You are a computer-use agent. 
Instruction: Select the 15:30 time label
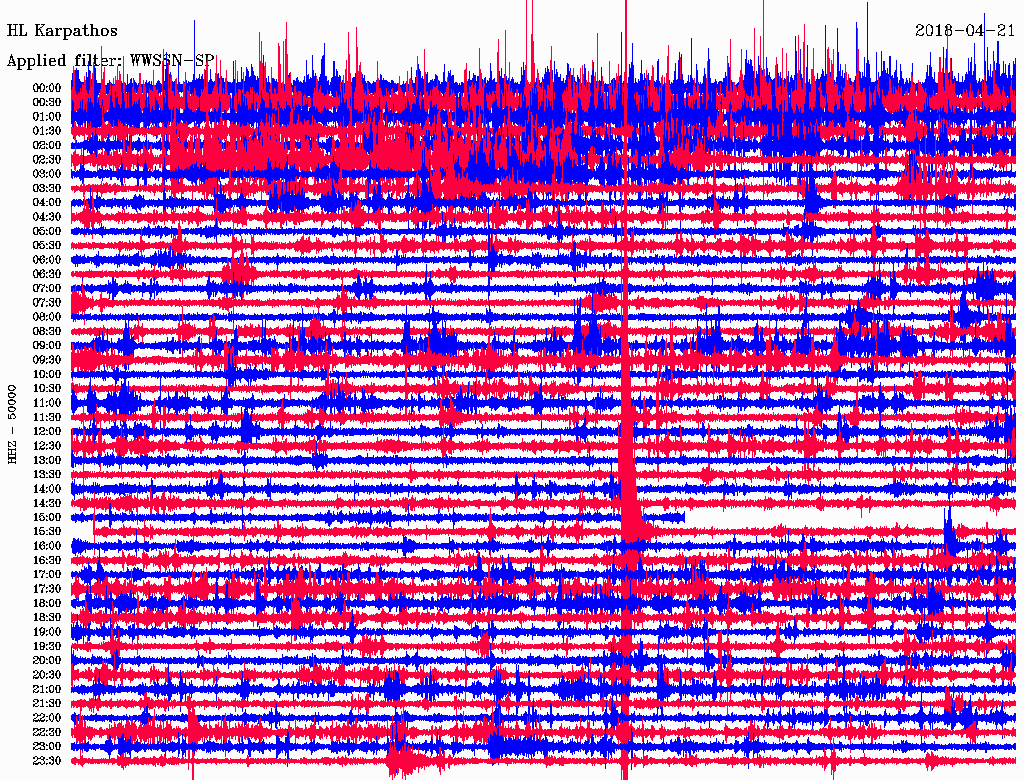click(x=46, y=532)
